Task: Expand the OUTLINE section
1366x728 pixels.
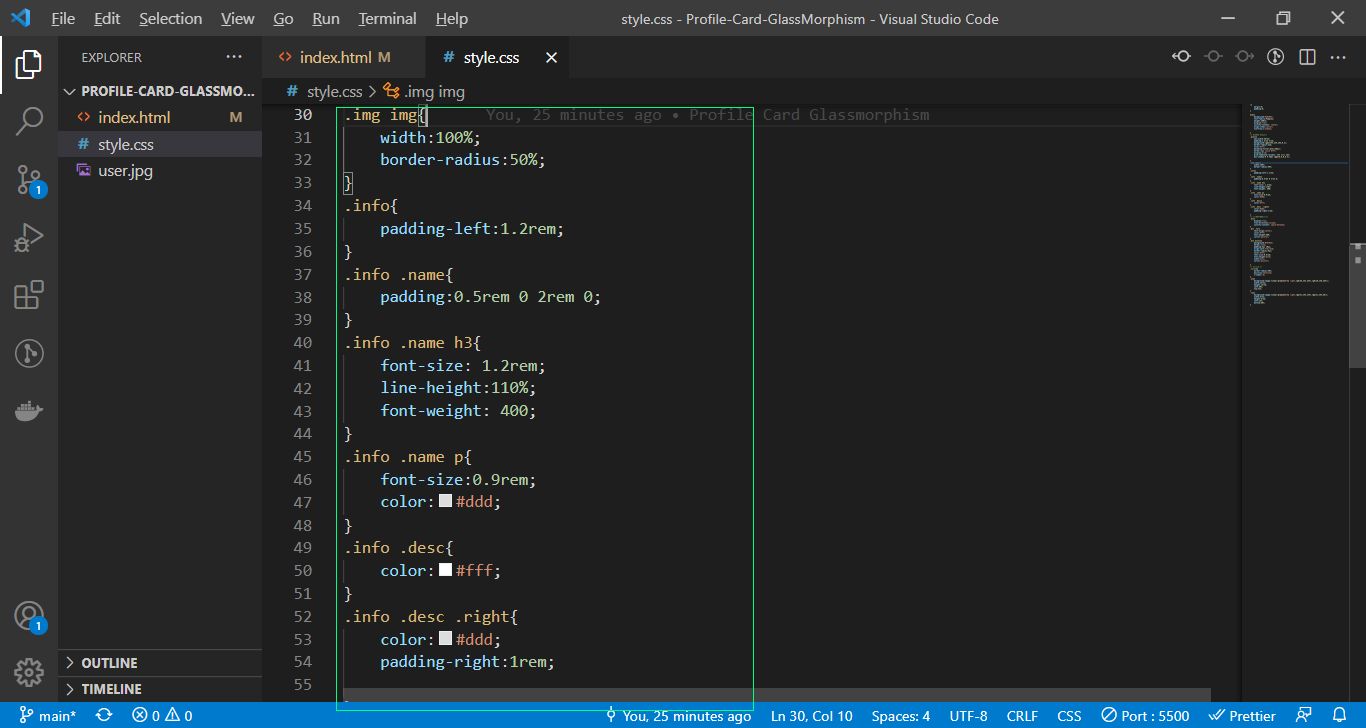Action: click(x=160, y=663)
